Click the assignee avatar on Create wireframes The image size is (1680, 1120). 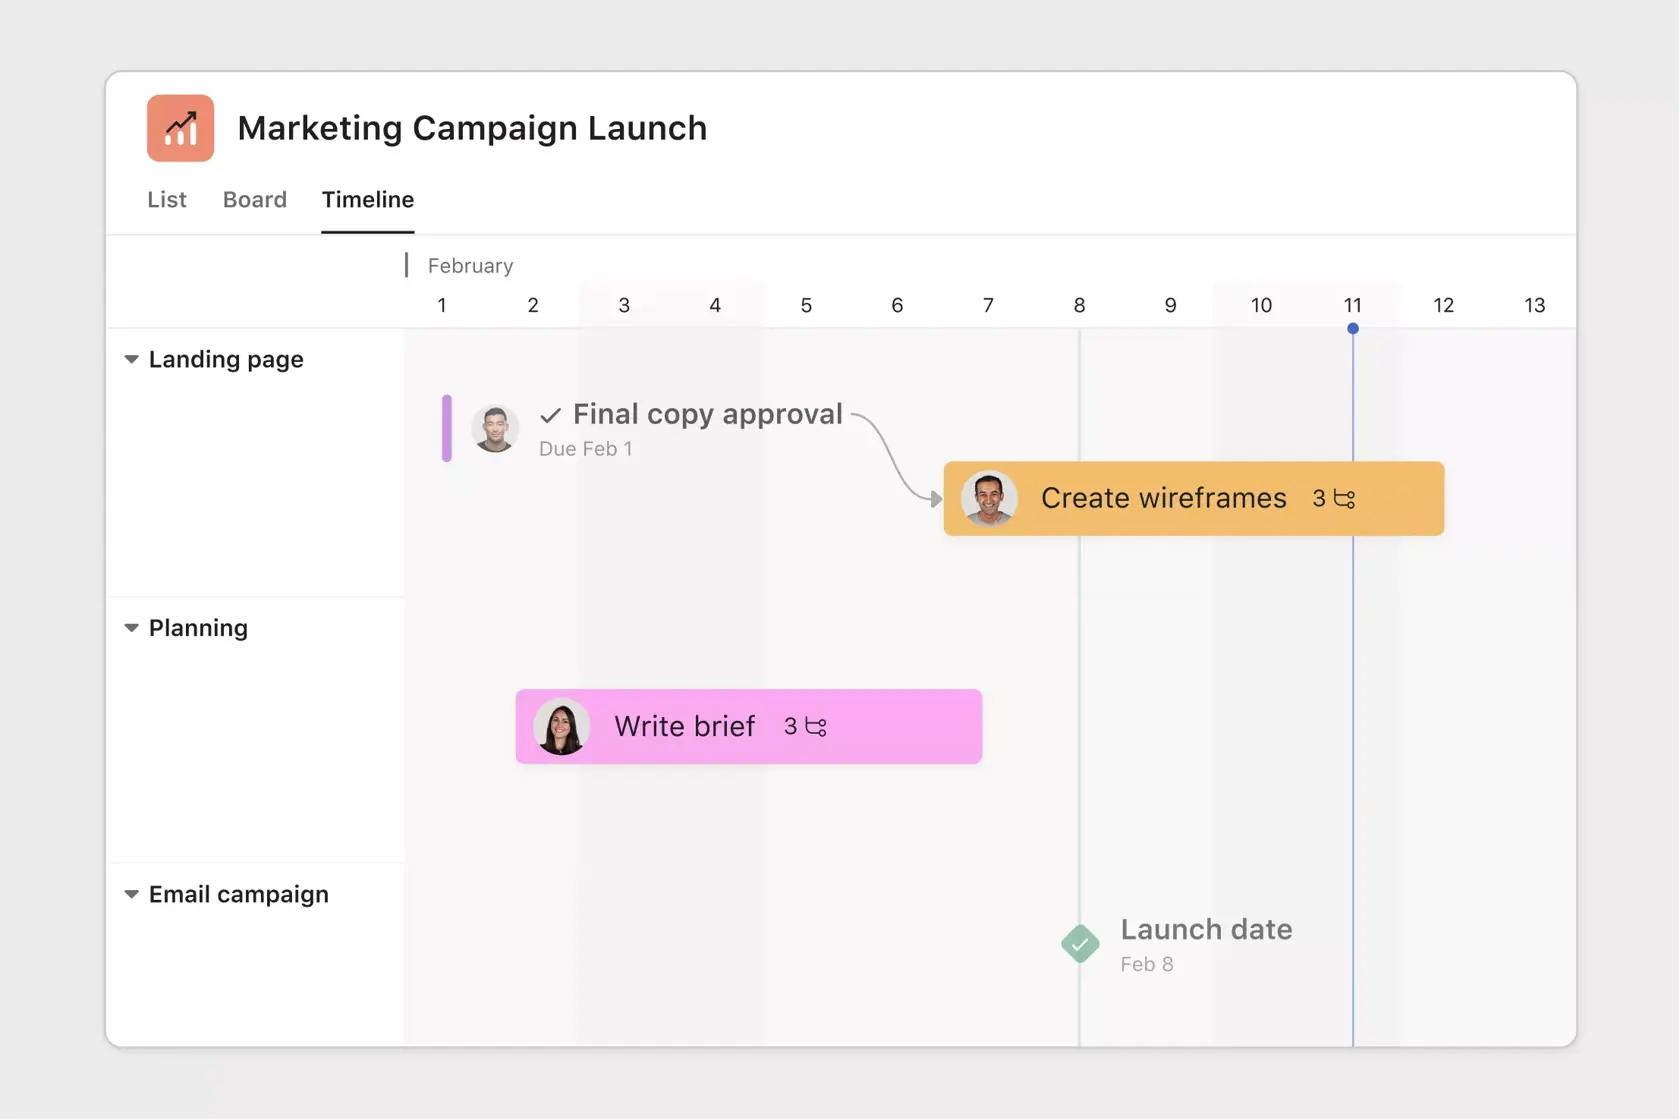pos(989,499)
